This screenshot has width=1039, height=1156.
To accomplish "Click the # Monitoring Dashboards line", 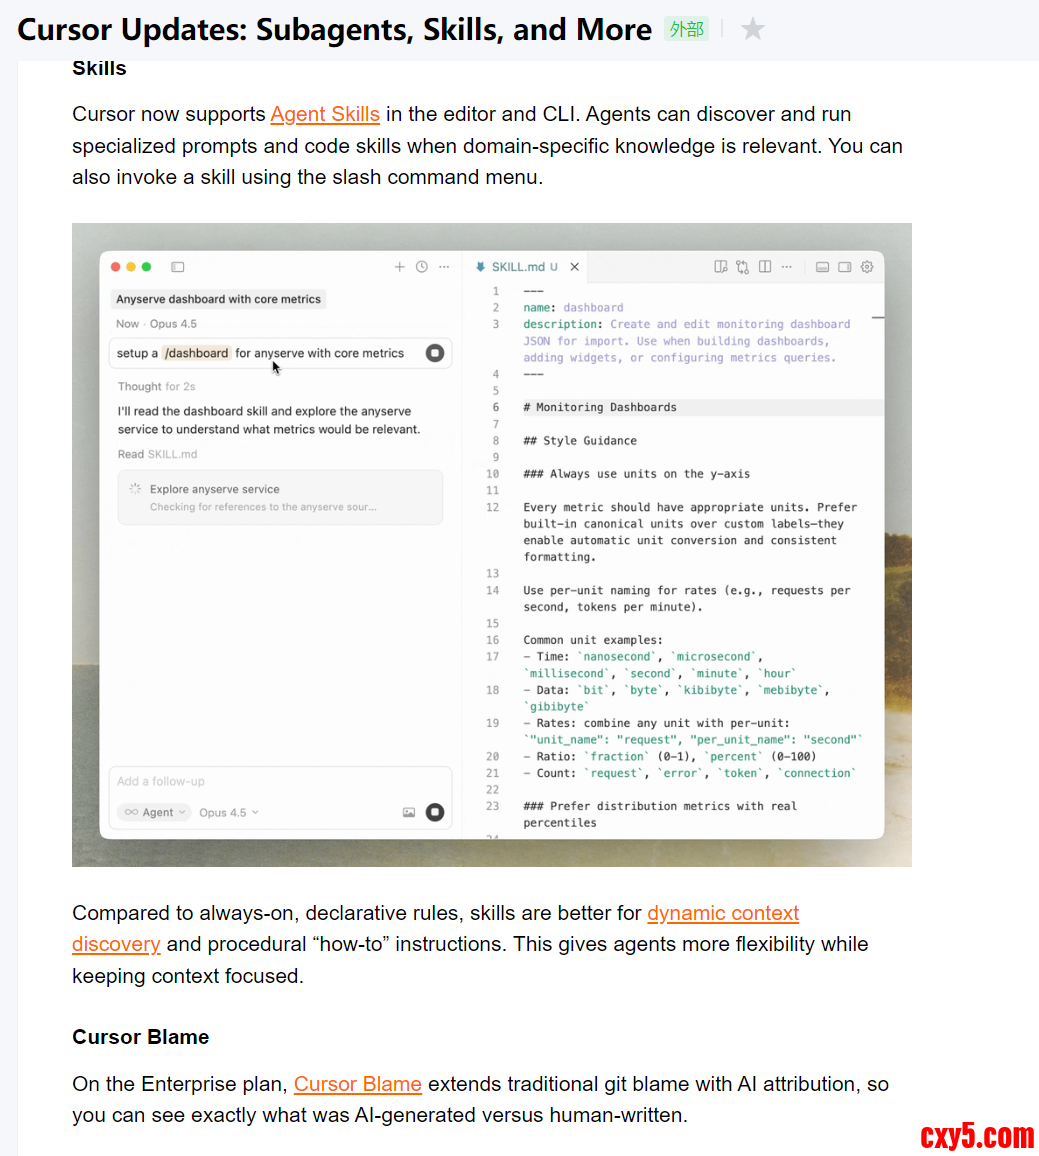I will point(600,407).
